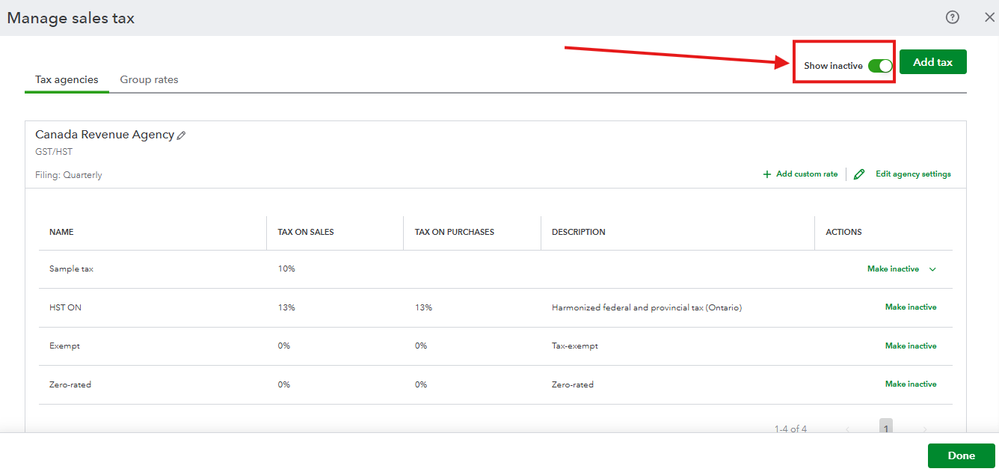Go to page 1 in pagination
The height and width of the screenshot is (469, 999).
click(886, 427)
